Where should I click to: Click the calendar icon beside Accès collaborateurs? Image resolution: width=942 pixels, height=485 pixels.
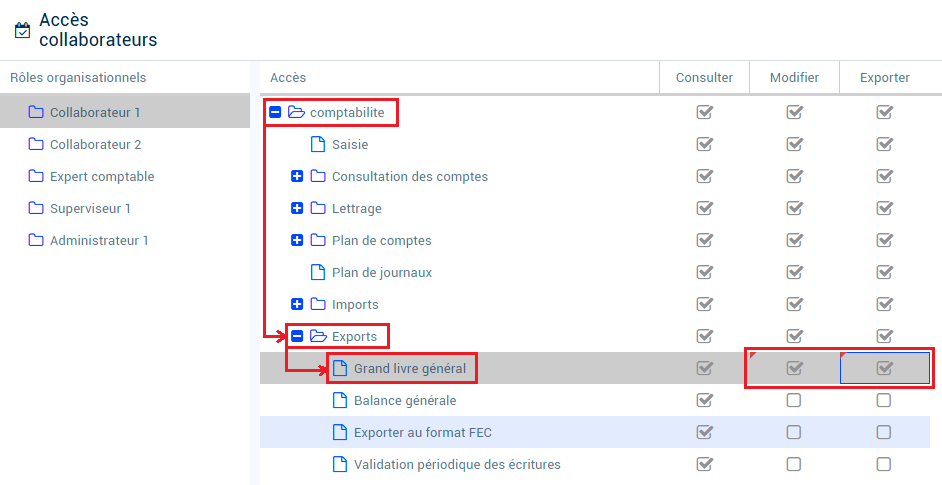pyautogui.click(x=22, y=30)
